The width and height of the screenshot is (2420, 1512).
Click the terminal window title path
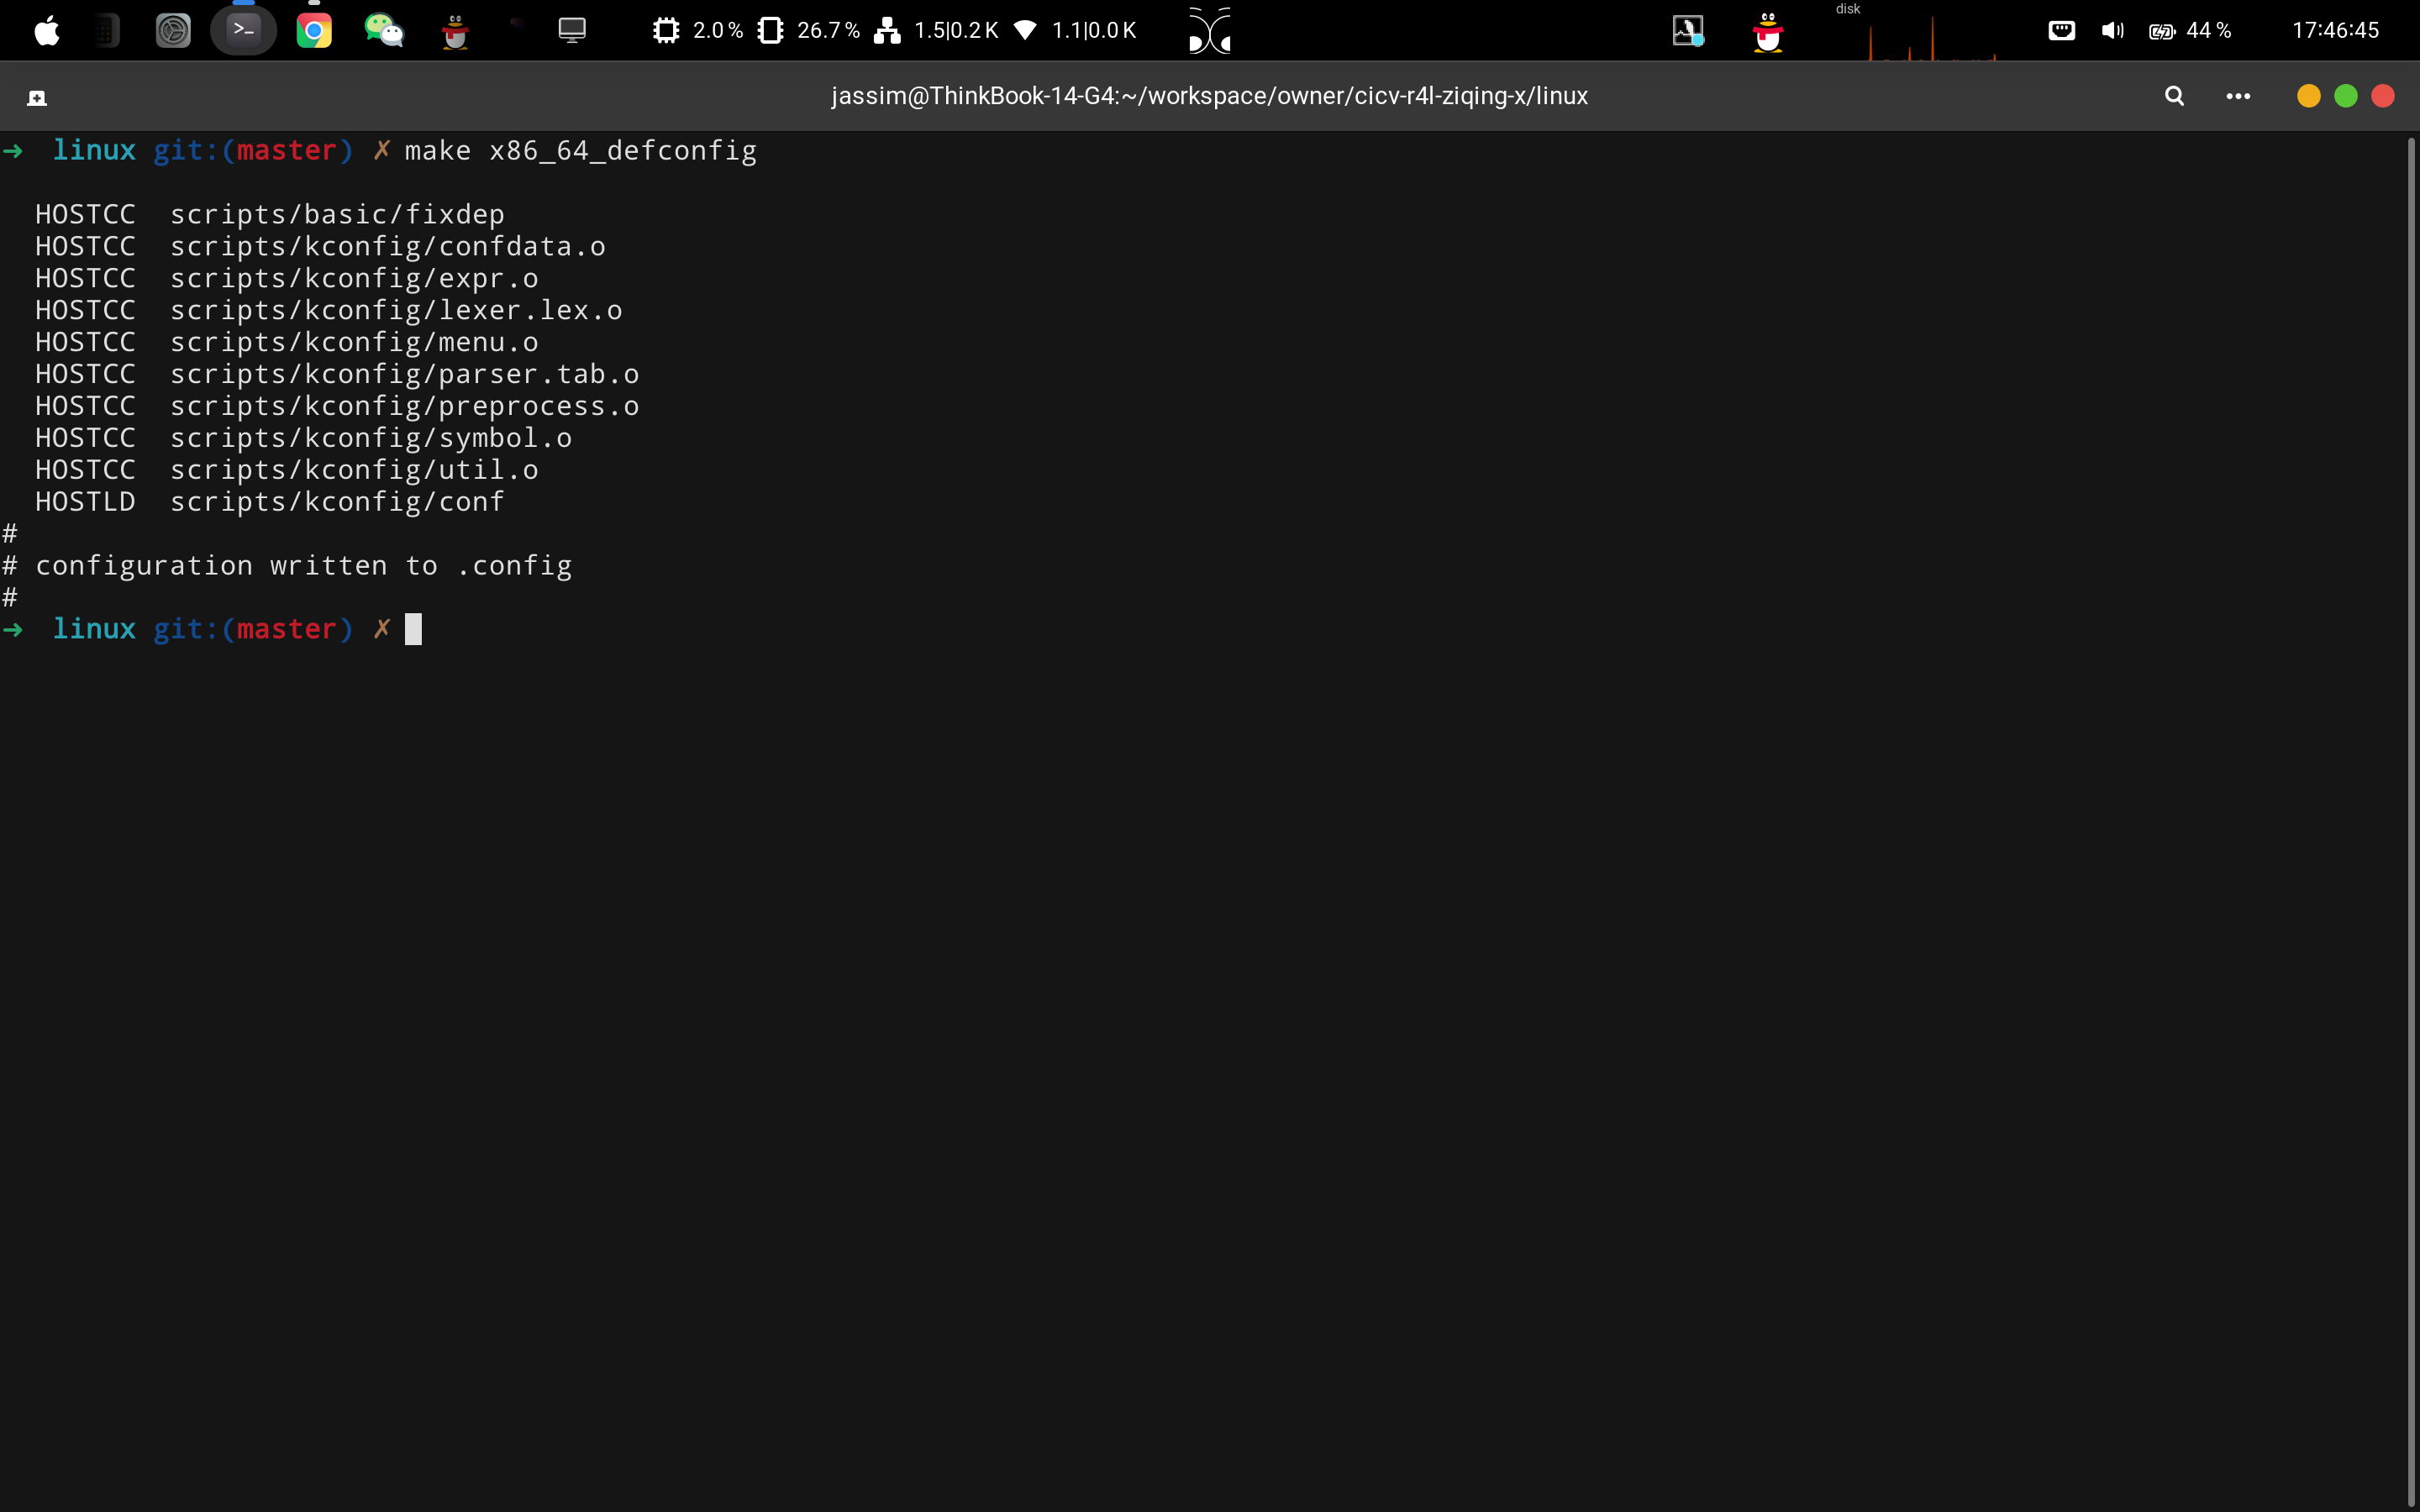point(1209,96)
